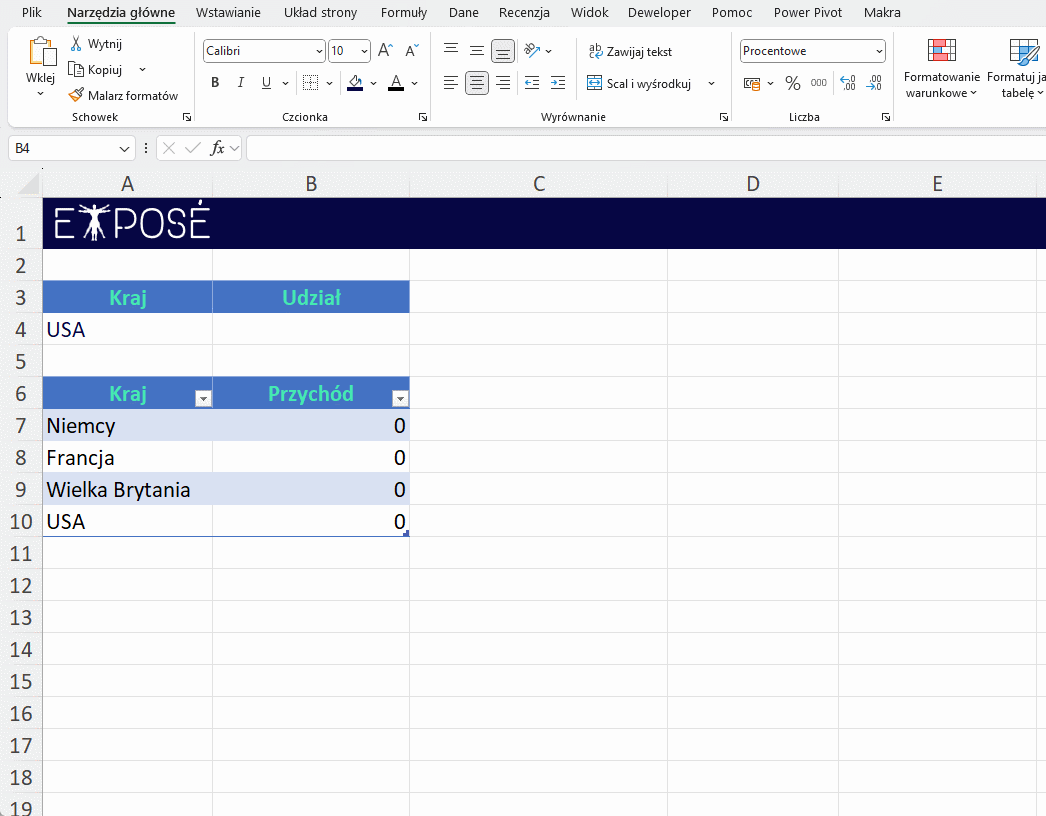Align text right in the cell

pyautogui.click(x=503, y=83)
